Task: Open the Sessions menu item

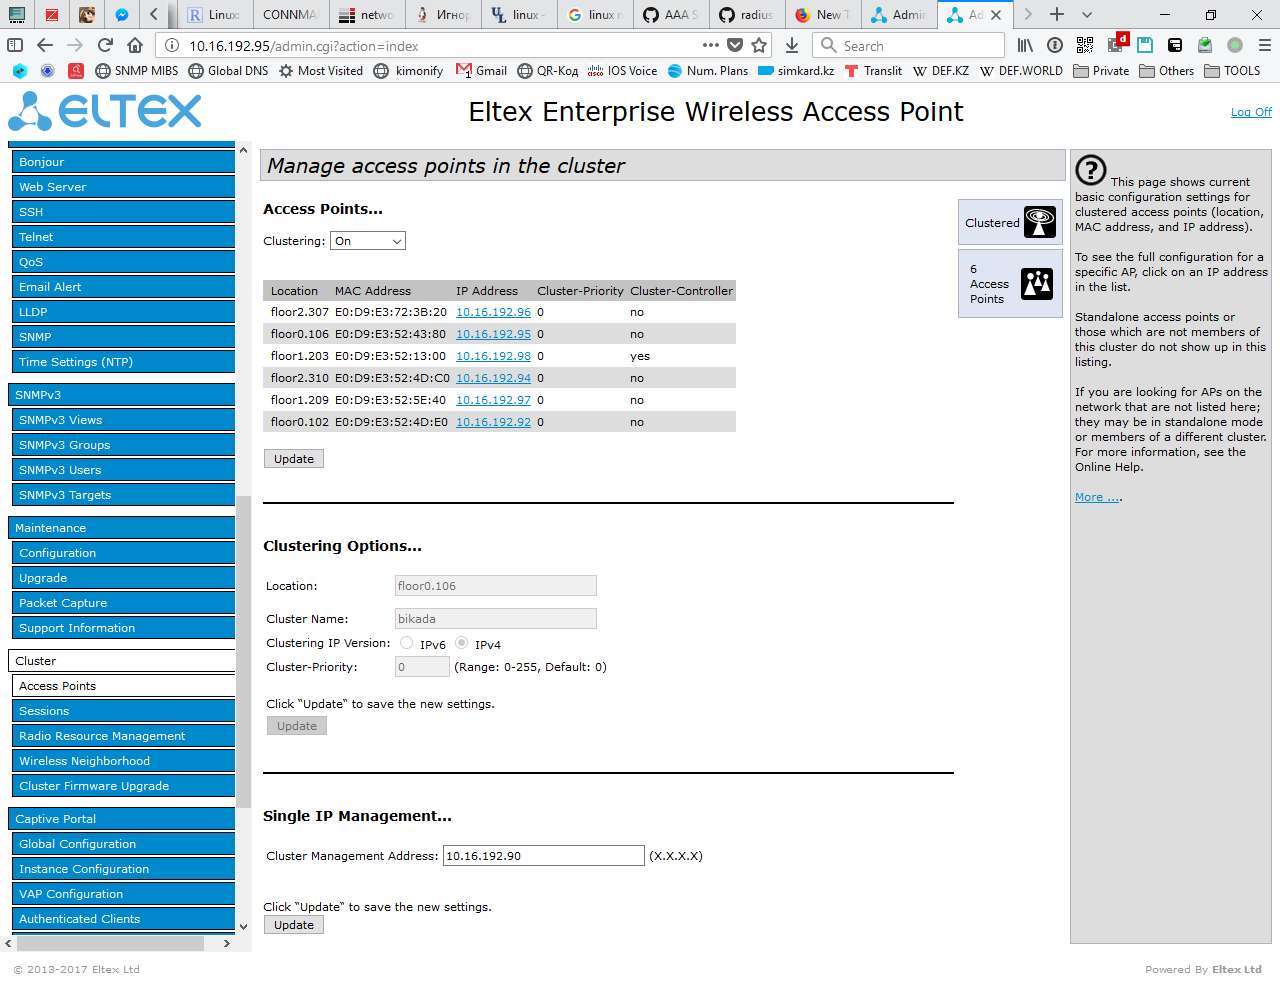Action: click(x=123, y=711)
